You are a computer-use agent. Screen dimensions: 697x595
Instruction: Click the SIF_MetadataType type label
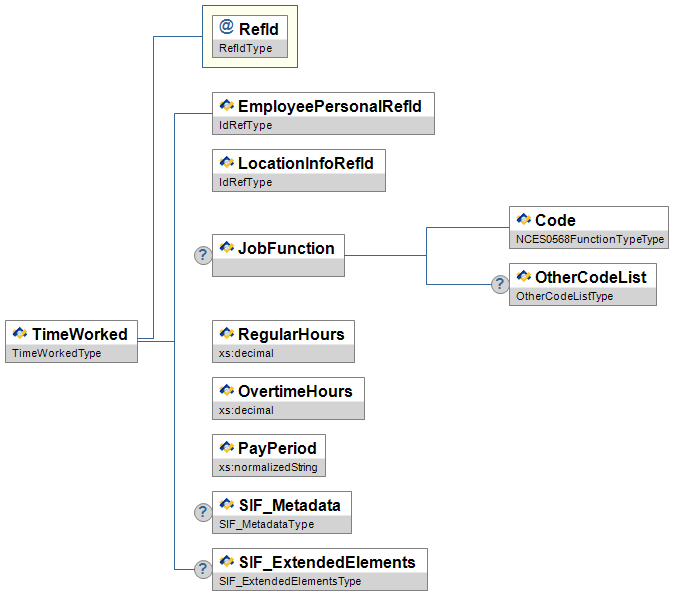(x=266, y=524)
